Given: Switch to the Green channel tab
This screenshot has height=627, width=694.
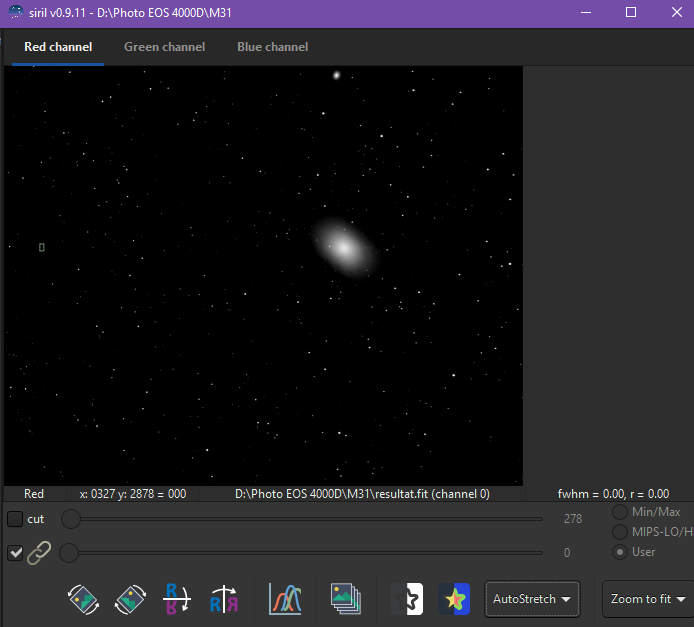Looking at the screenshot, I should coord(164,47).
